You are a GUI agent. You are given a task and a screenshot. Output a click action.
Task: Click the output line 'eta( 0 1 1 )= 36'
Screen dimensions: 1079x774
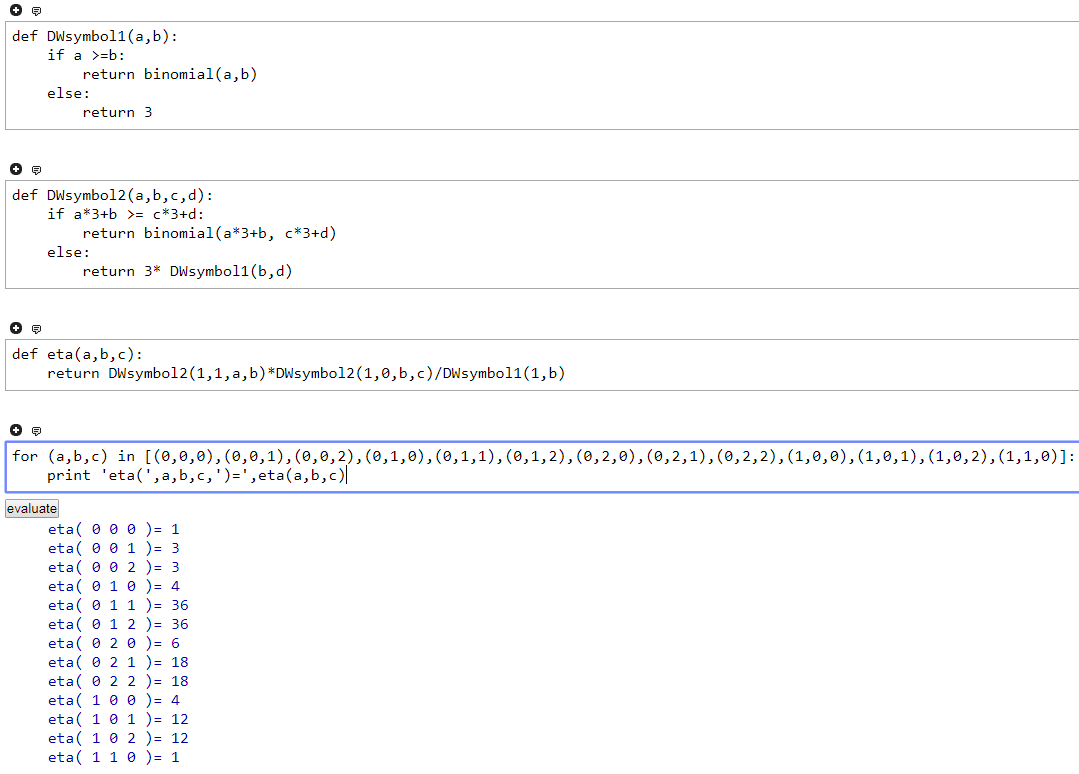(x=118, y=605)
